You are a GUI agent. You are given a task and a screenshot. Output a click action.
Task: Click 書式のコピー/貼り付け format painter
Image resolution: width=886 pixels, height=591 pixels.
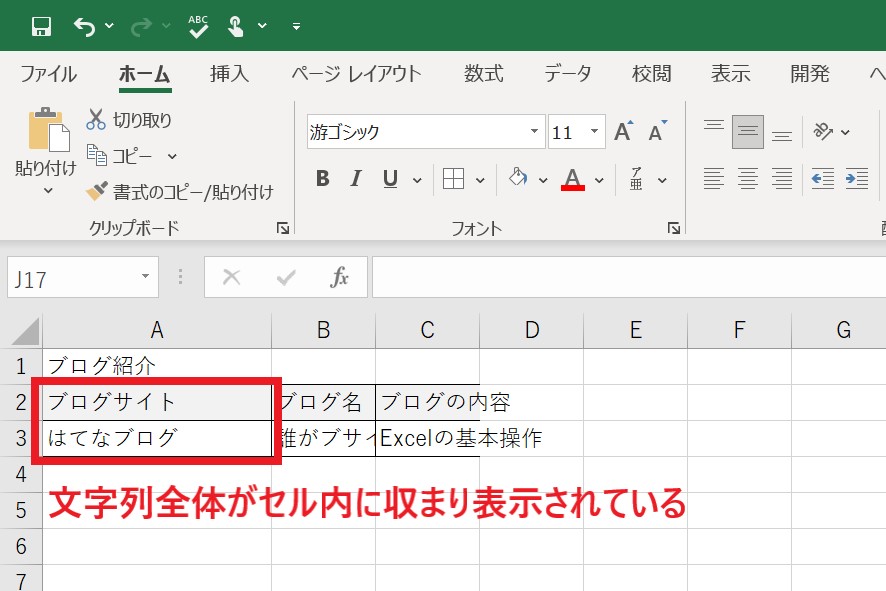180,192
